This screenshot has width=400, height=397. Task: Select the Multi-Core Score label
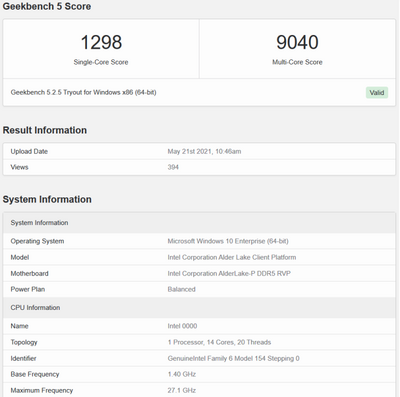[x=297, y=62]
